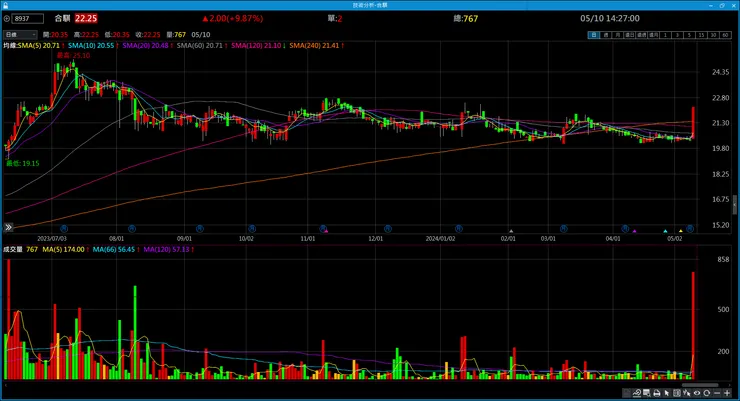Click the eye view icon in bottom toolbar

pyautogui.click(x=697, y=393)
